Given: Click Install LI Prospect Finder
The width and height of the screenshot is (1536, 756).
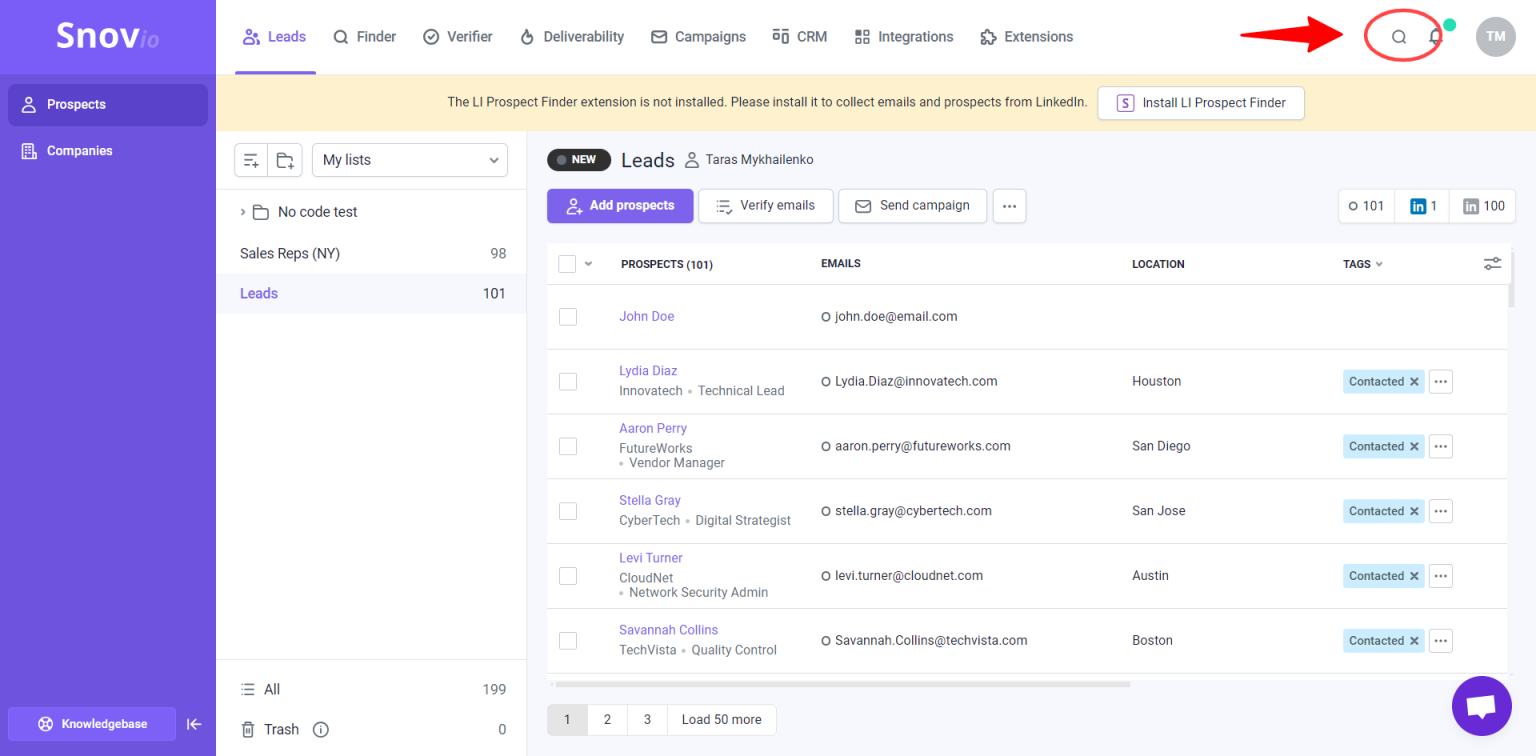Looking at the screenshot, I should [x=1200, y=103].
